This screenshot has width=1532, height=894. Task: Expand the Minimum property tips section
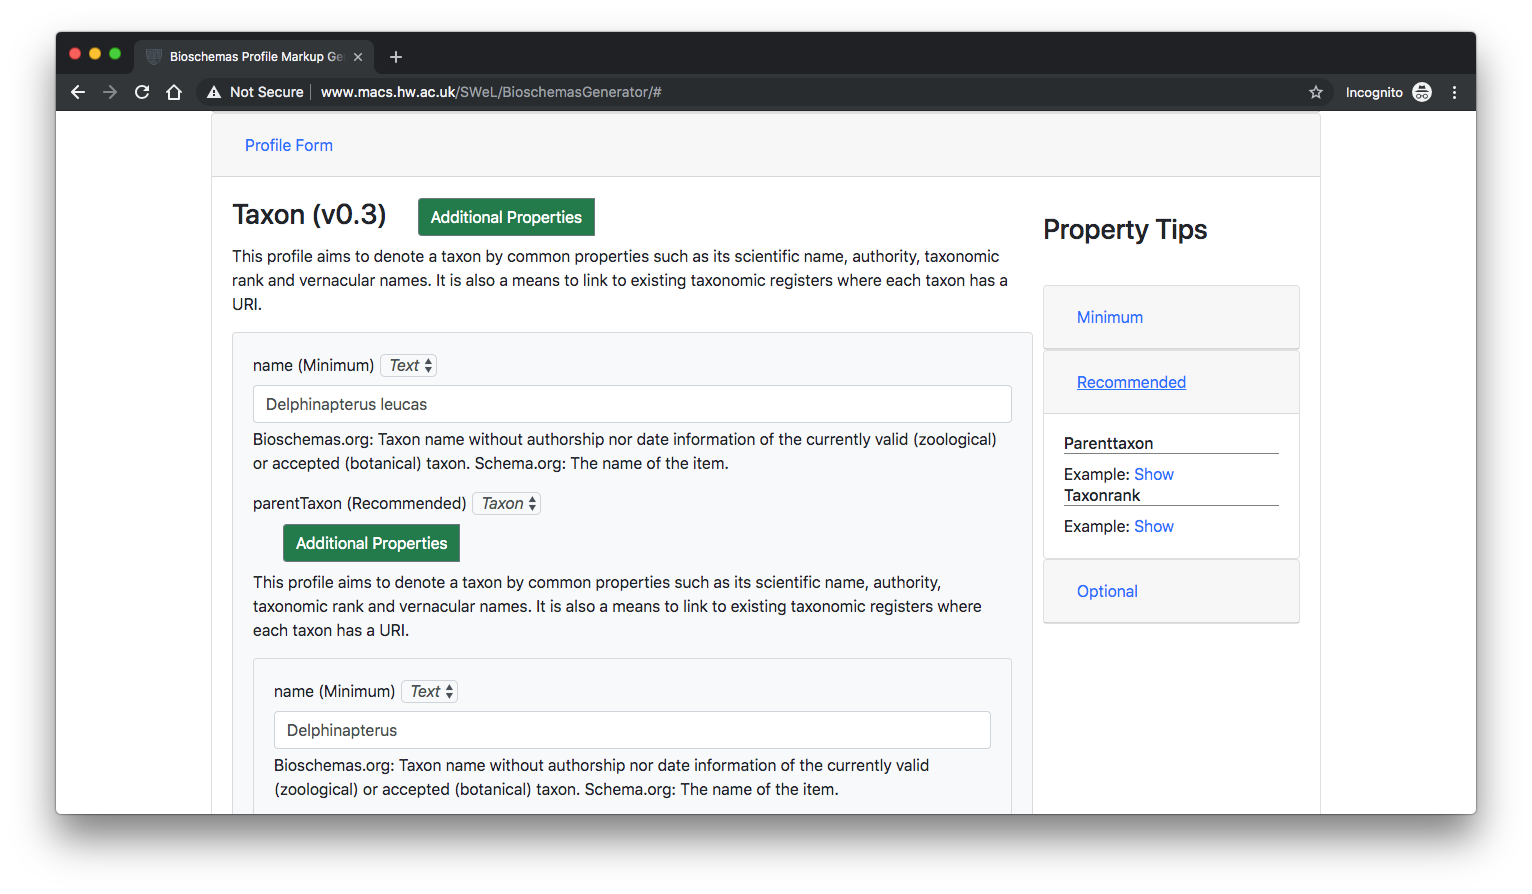[1110, 317]
